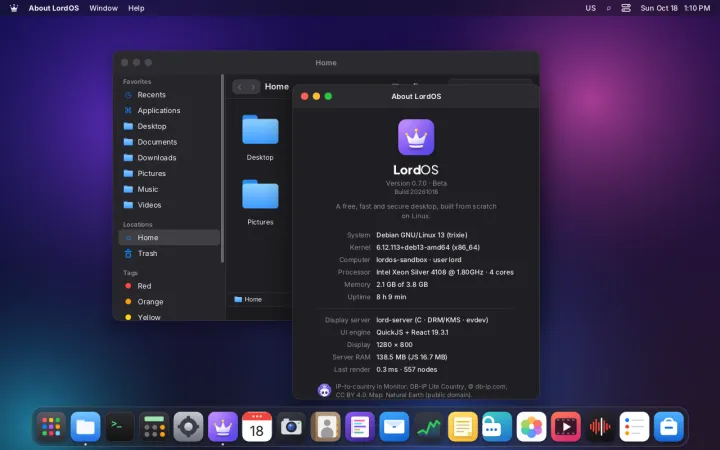Launch the Camera app from dock
Image resolution: width=720 pixels, height=450 pixels.
tap(291, 427)
